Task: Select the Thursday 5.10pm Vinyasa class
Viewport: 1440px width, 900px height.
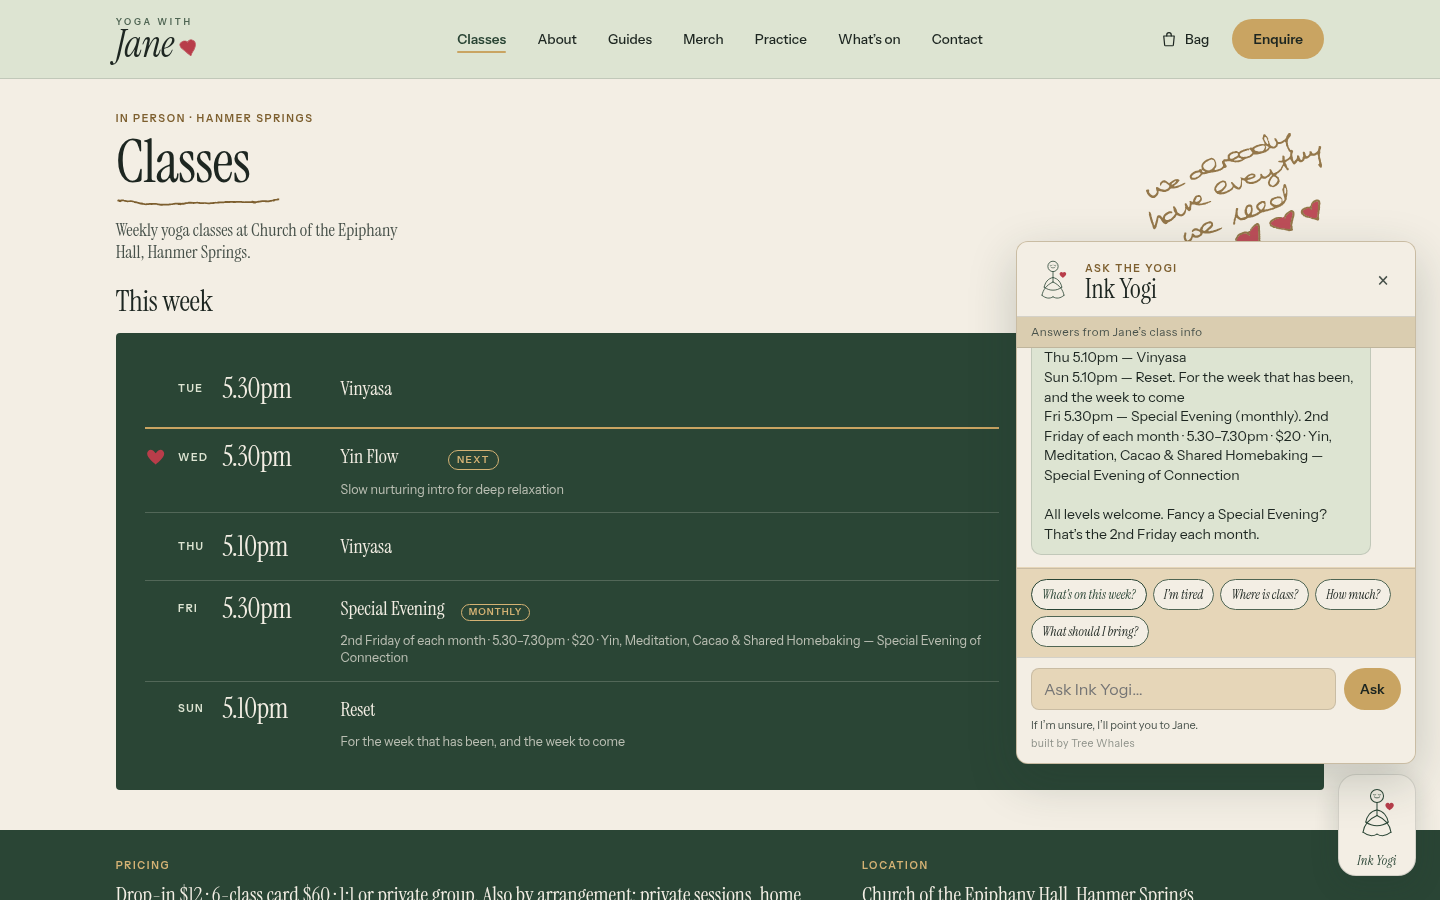Action: click(572, 547)
